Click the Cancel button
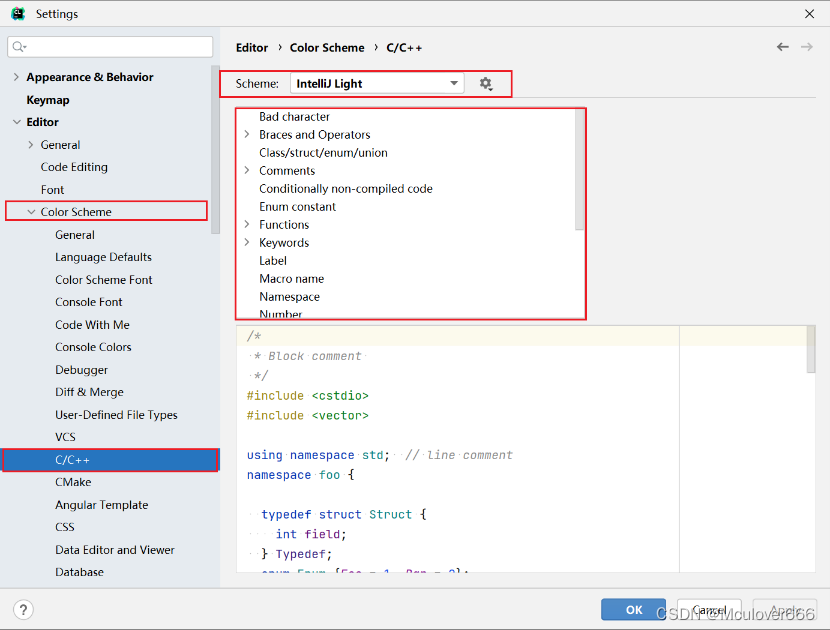This screenshot has width=830, height=630. [x=709, y=609]
